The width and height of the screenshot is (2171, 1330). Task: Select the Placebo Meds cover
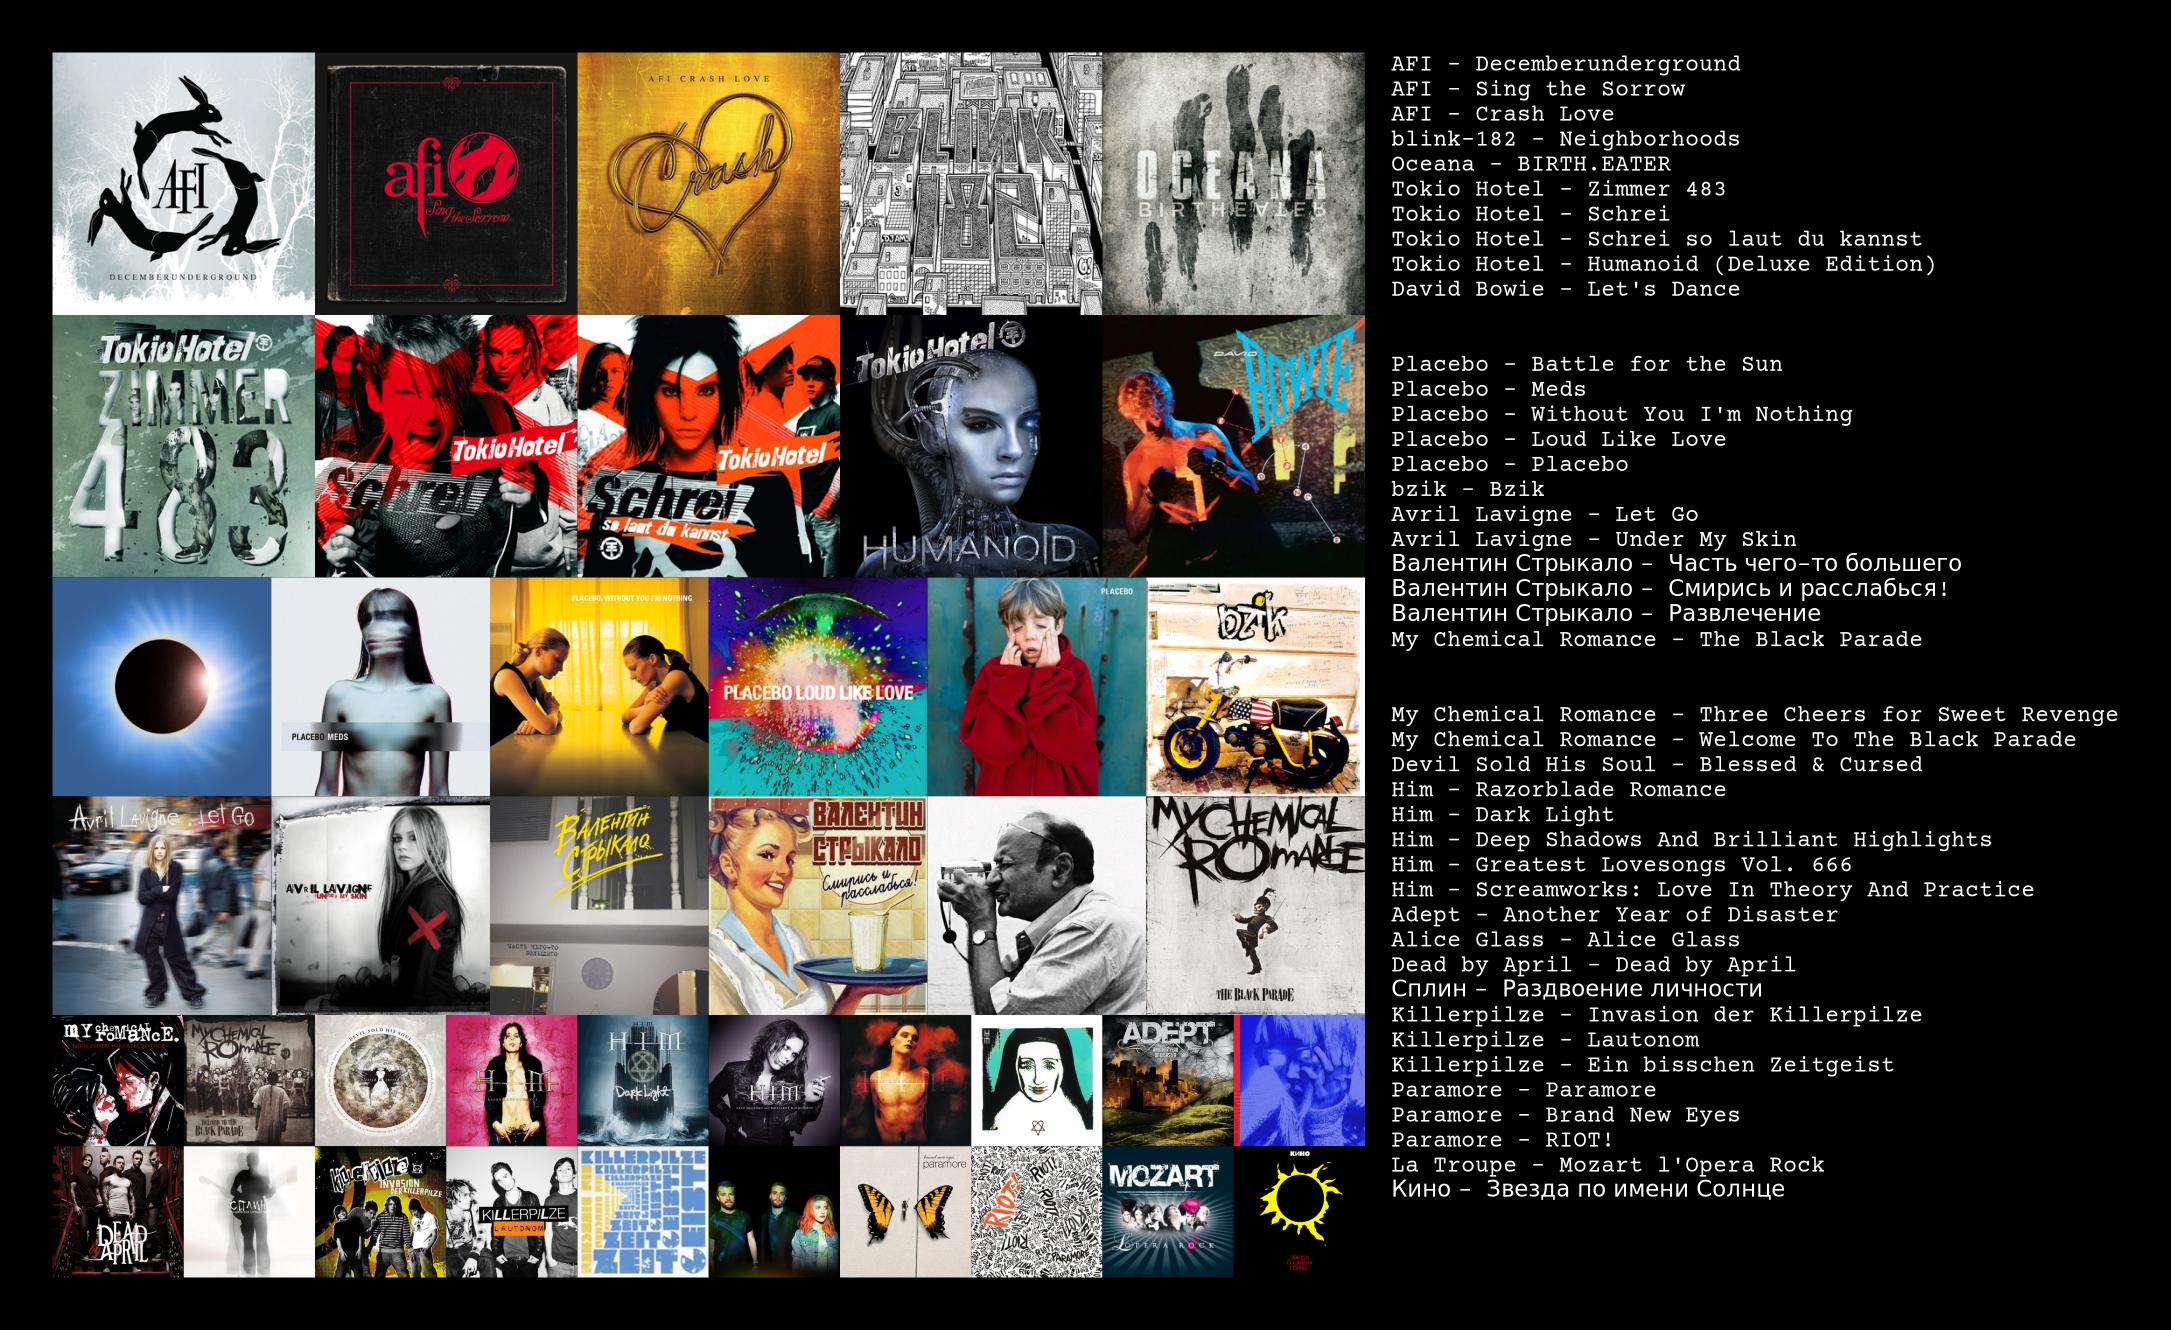(x=381, y=686)
